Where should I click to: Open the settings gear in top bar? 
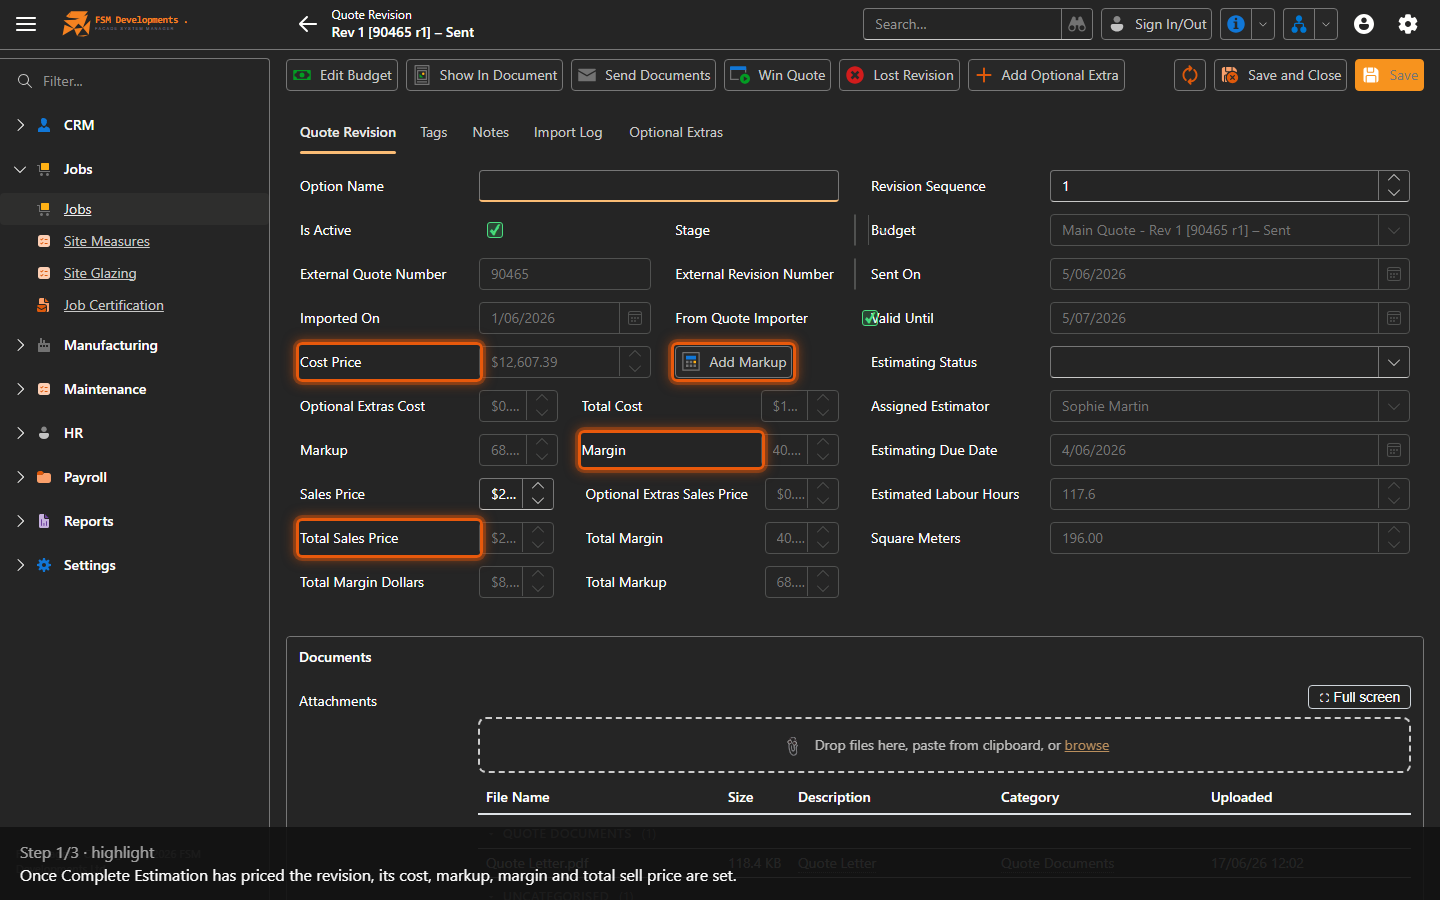click(1408, 24)
